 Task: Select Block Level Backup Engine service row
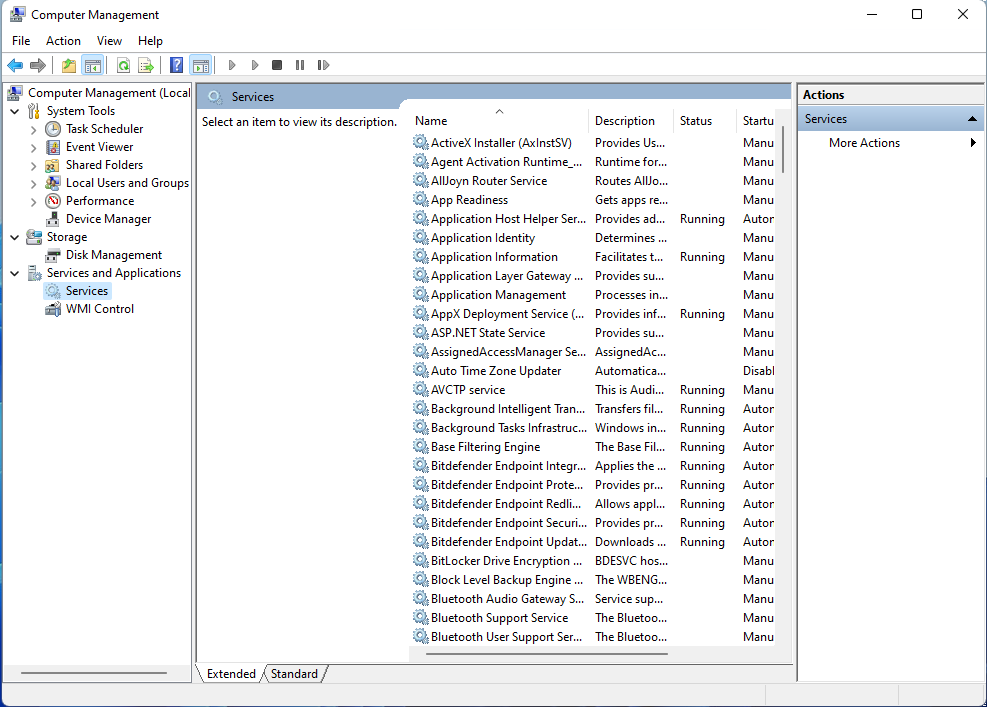(593, 580)
